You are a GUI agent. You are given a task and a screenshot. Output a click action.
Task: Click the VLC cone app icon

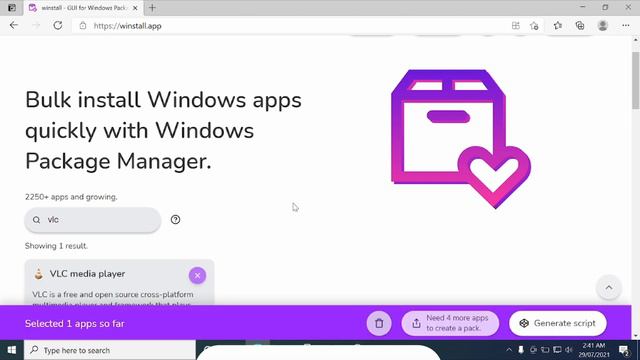point(39,274)
